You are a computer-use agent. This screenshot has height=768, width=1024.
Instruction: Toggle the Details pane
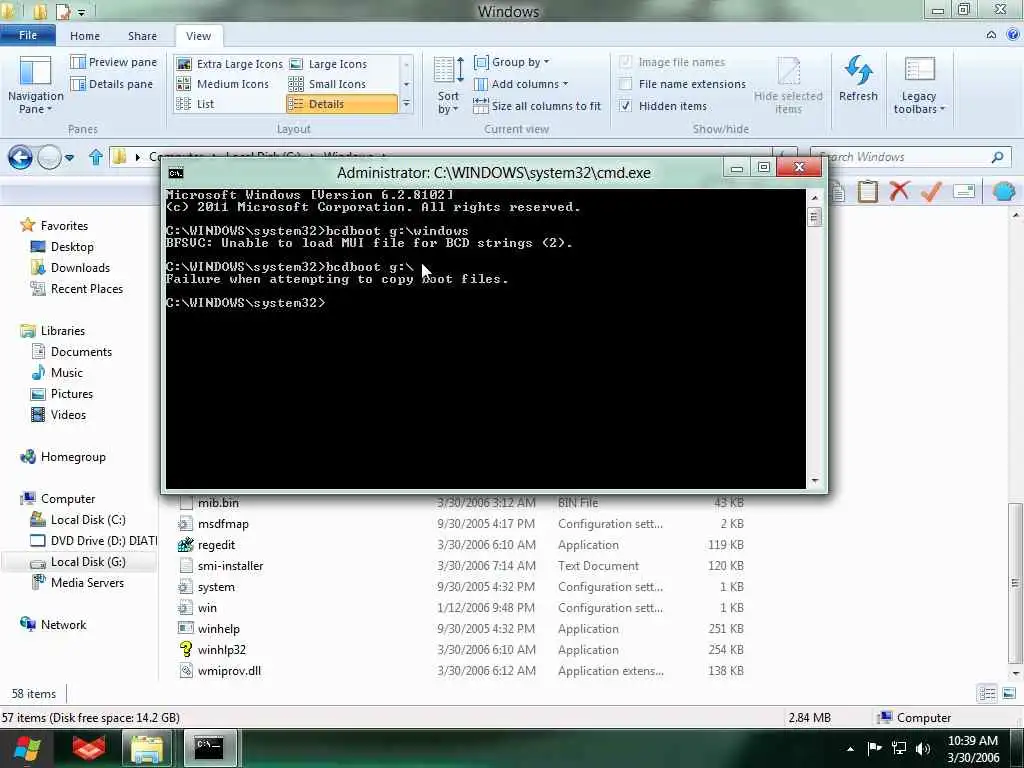click(x=112, y=84)
